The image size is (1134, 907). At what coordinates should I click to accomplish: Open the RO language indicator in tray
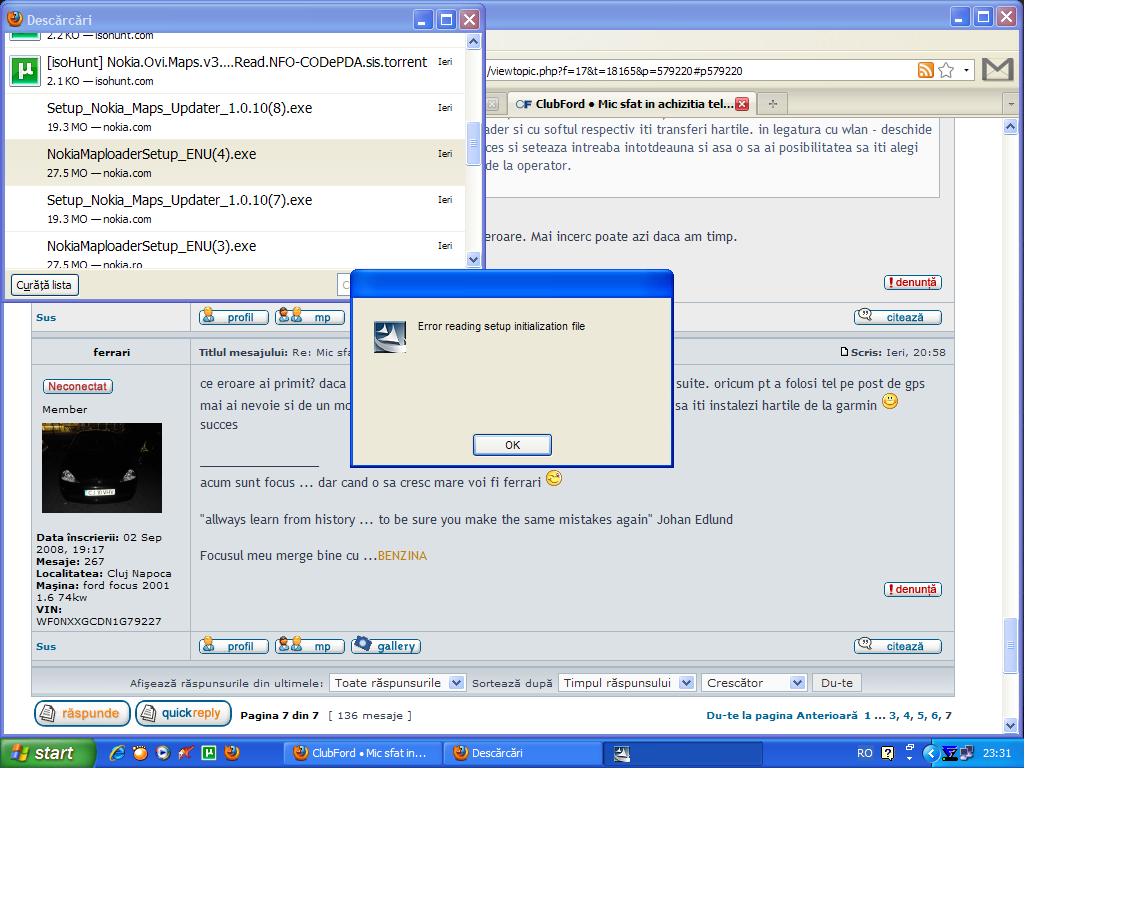[x=864, y=753]
